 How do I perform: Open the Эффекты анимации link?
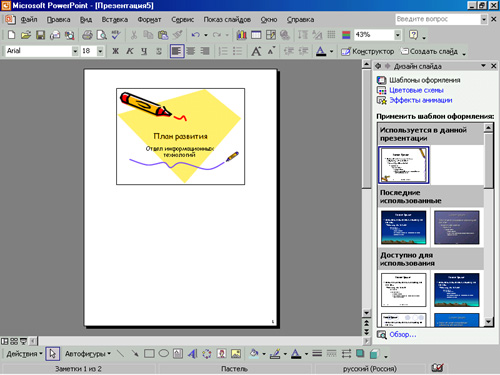(x=421, y=100)
